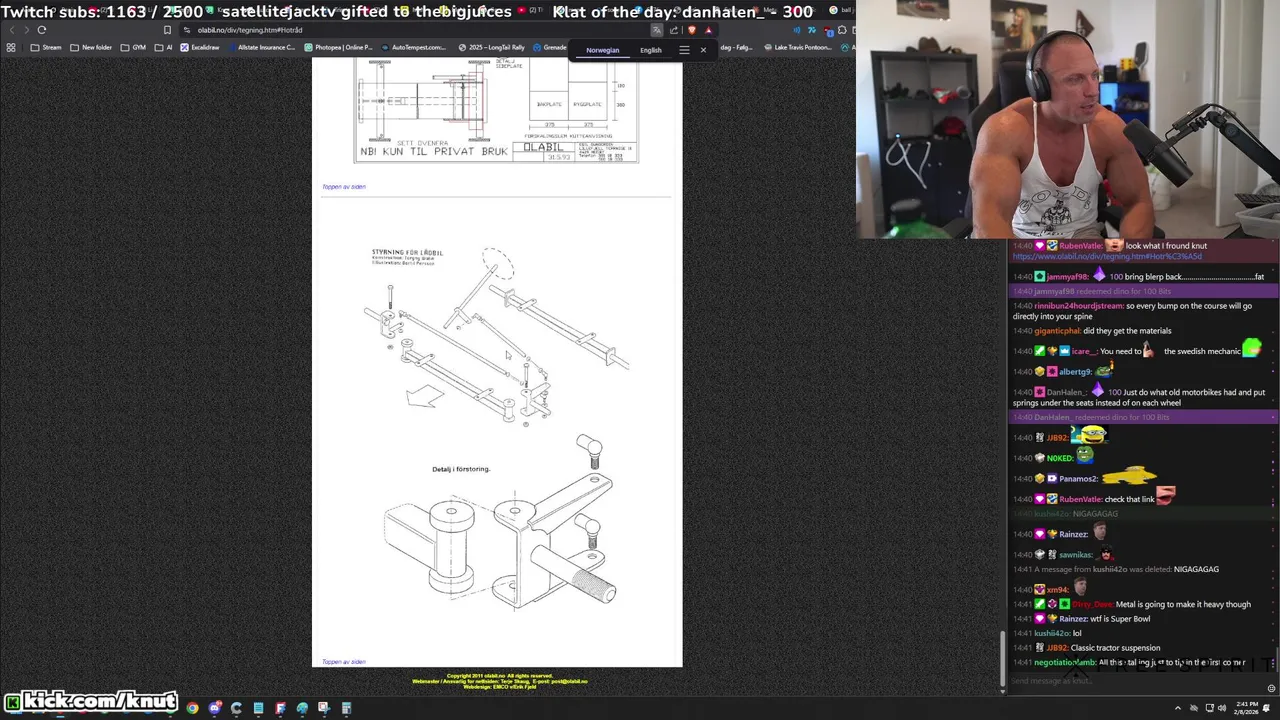This screenshot has height=720, width=1280.
Task: Go forward in browser history
Action: click(x=27, y=30)
